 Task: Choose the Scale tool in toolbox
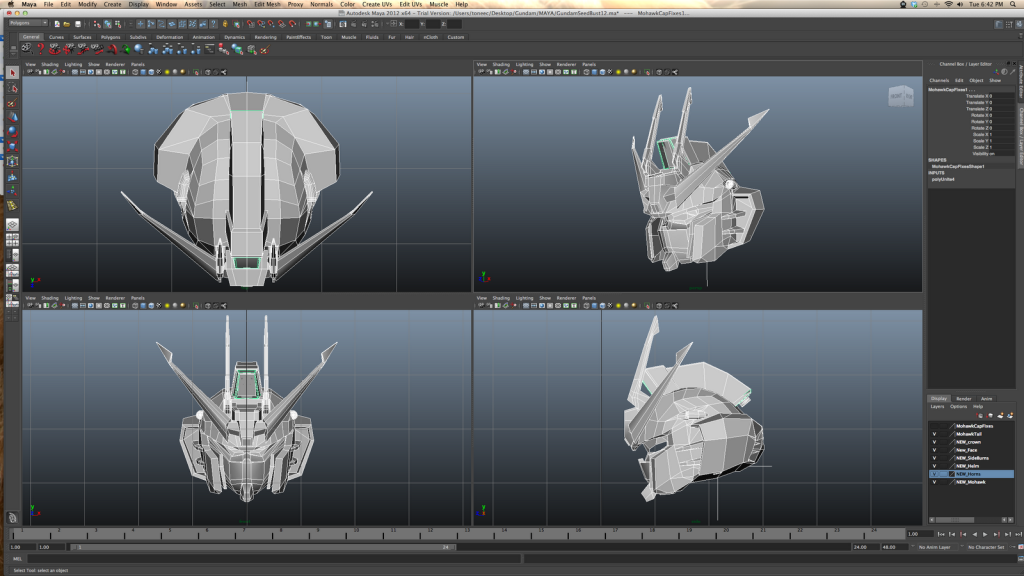click(x=12, y=146)
